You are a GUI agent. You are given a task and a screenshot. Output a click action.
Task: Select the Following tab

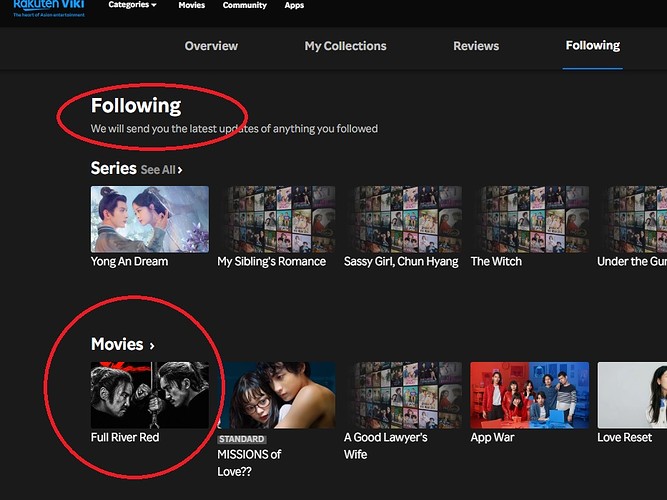coord(593,46)
